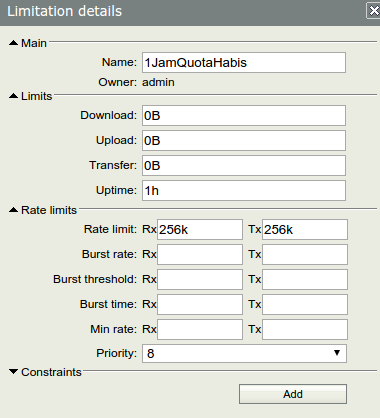
Task: Click the Burst rate Rx field
Action: point(200,254)
